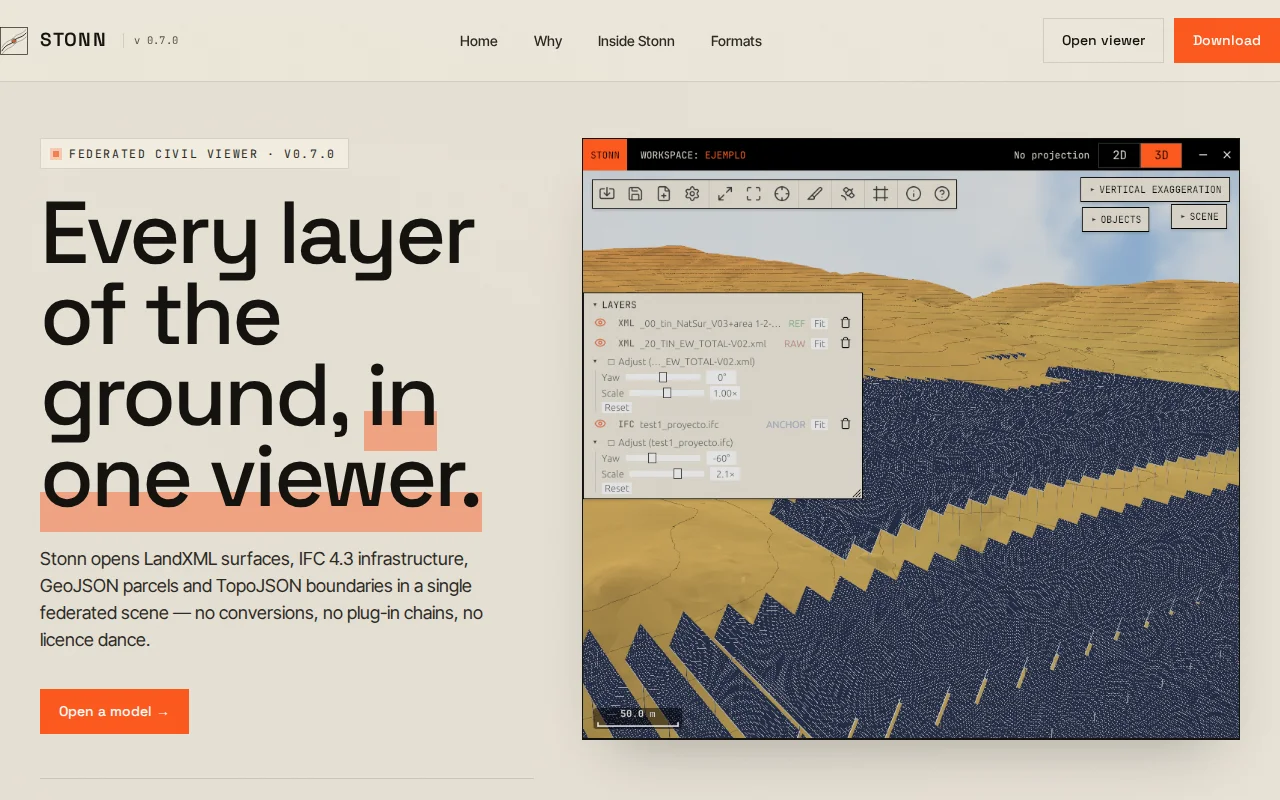Click the ANCHOR tag on IFC layer

tap(786, 424)
